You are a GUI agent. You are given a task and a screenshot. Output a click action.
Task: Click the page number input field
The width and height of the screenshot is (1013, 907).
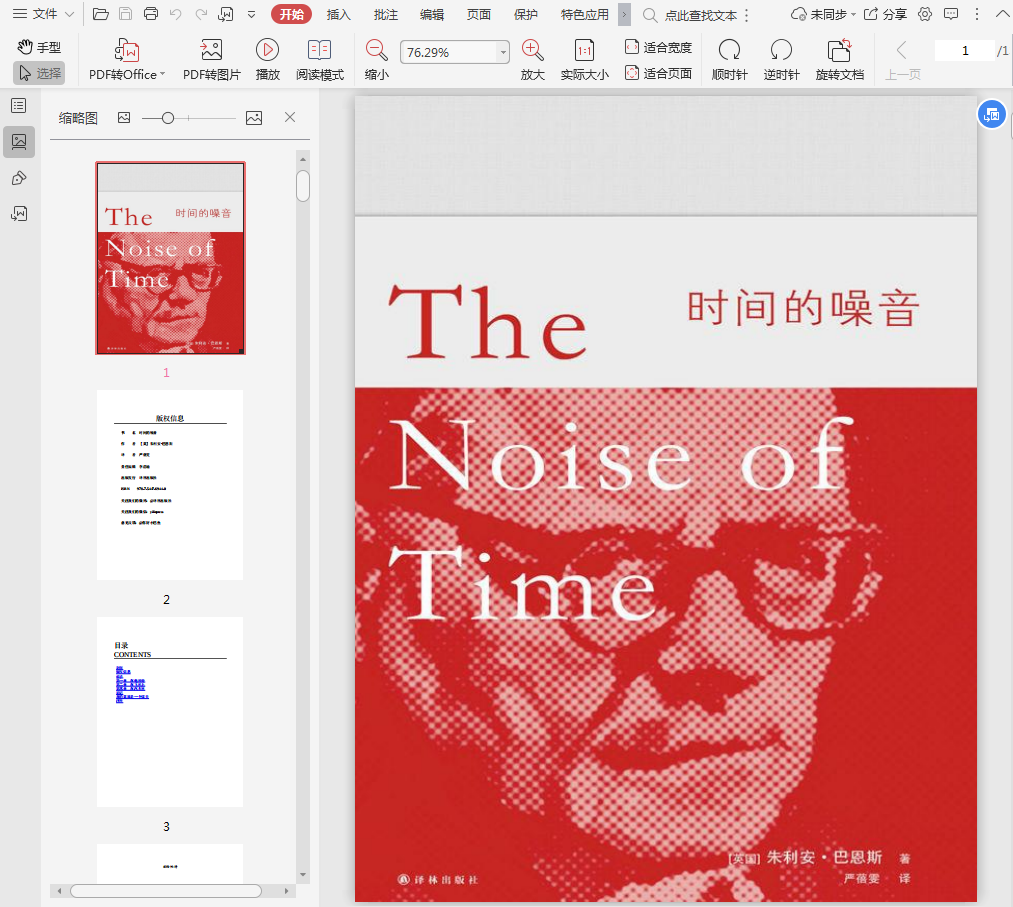(965, 50)
